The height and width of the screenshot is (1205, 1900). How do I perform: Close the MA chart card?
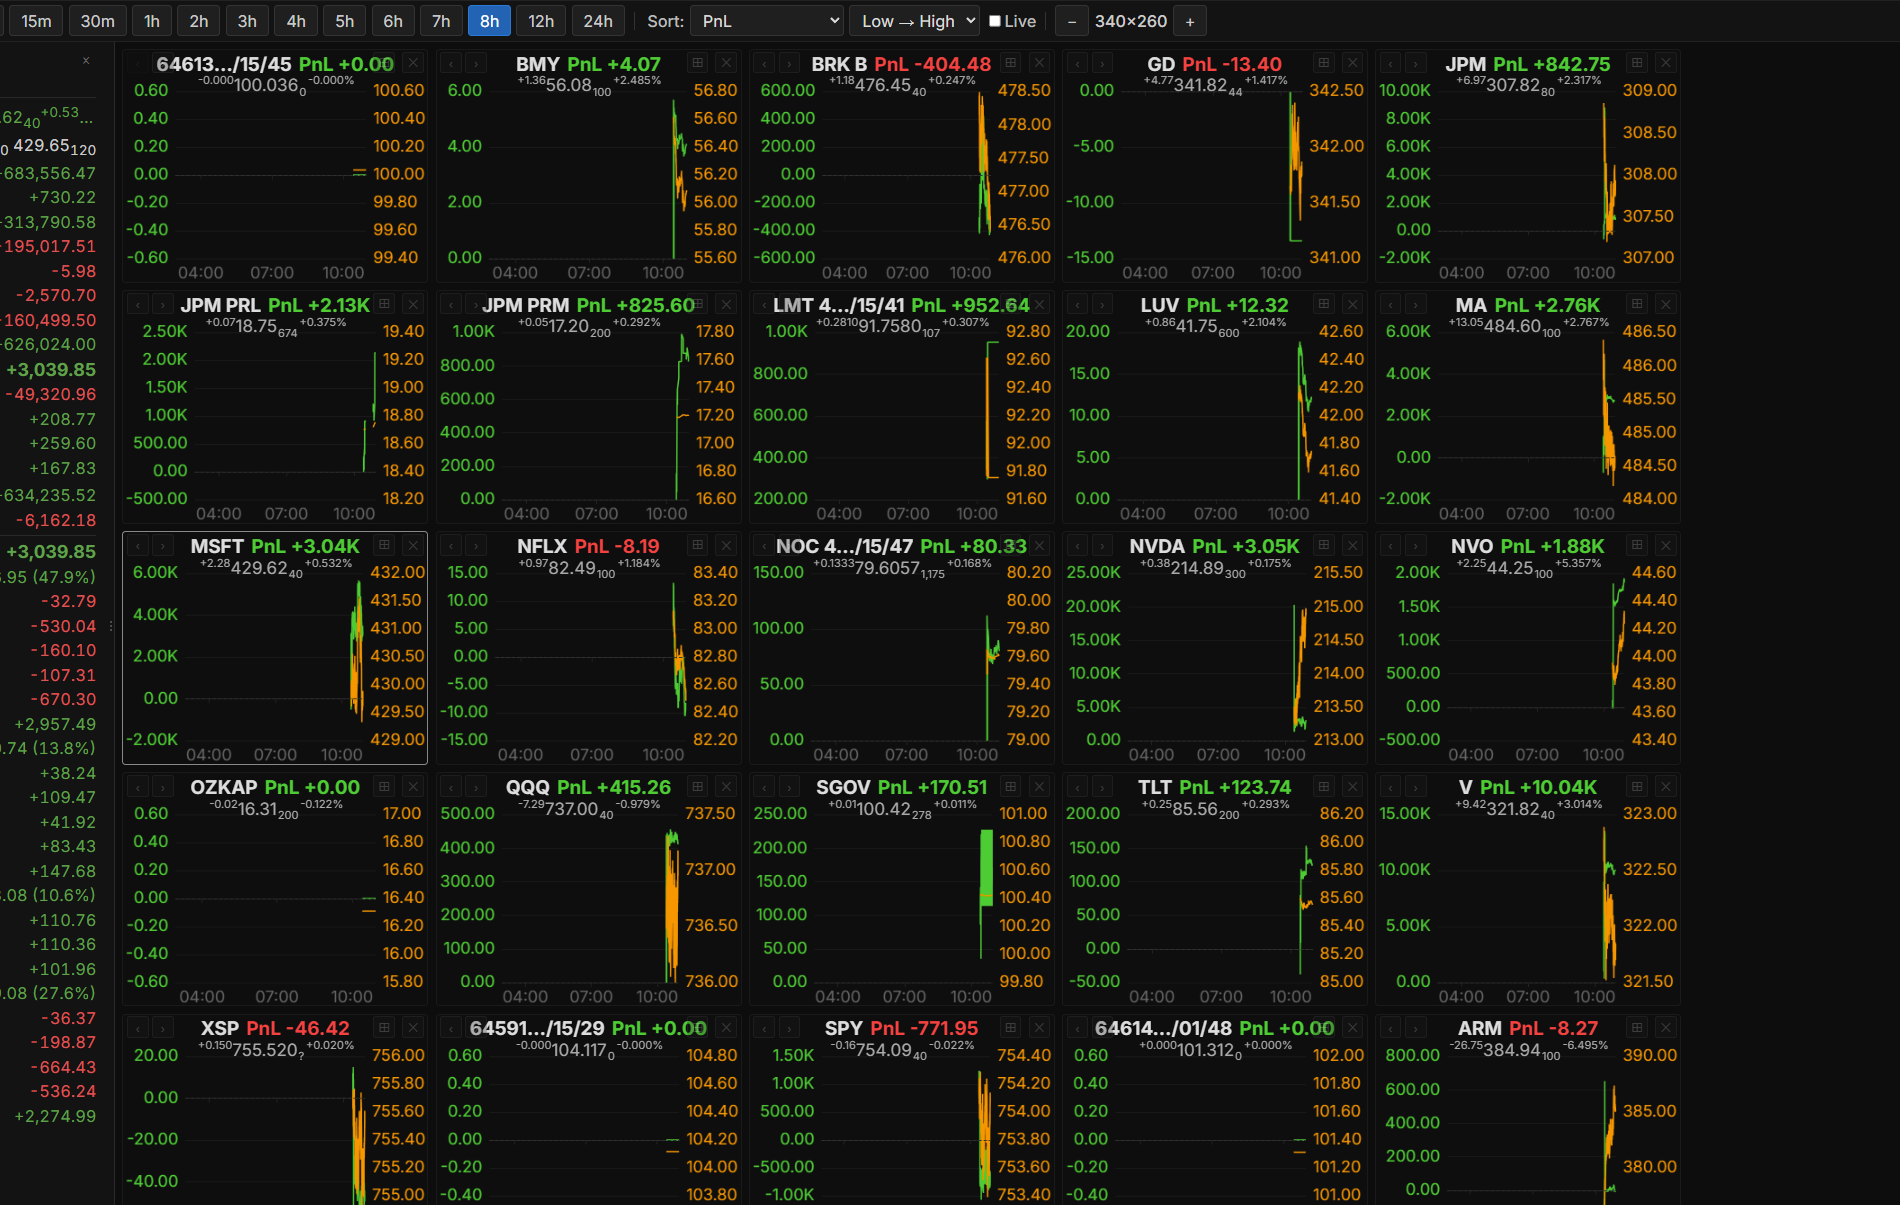click(1666, 304)
